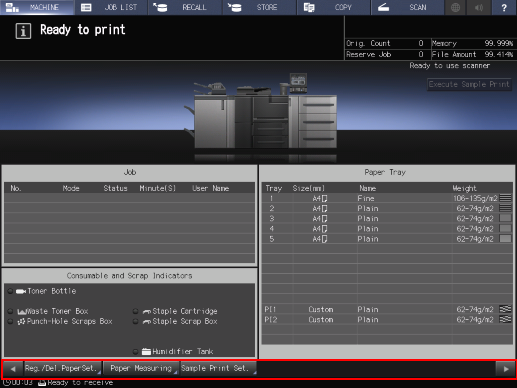Switch to the JOB LIST tab

coord(112,7)
